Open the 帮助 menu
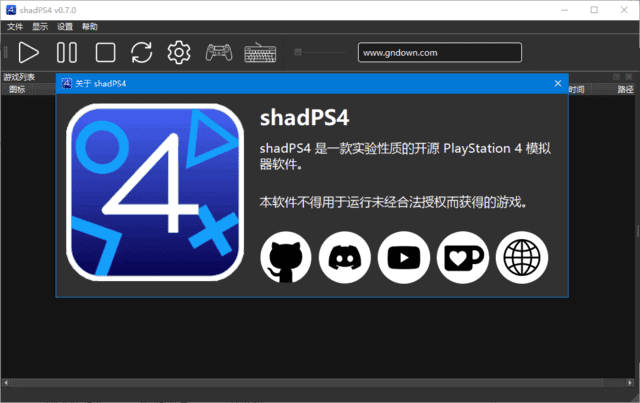The height and width of the screenshot is (403, 640). [x=90, y=26]
